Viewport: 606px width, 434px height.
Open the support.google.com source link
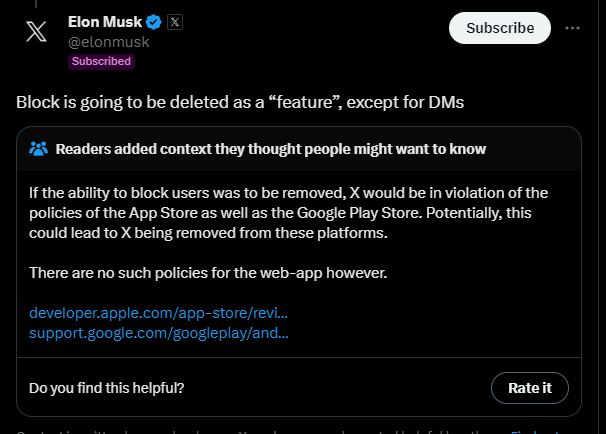159,332
